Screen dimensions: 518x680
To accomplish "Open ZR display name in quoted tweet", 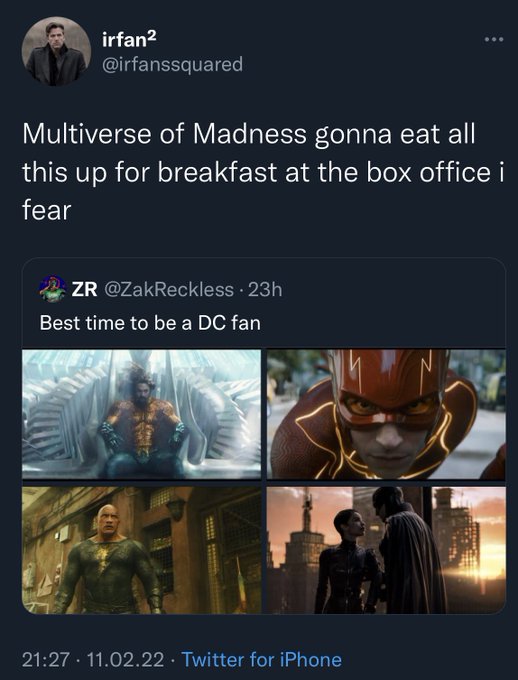I will pos(85,289).
